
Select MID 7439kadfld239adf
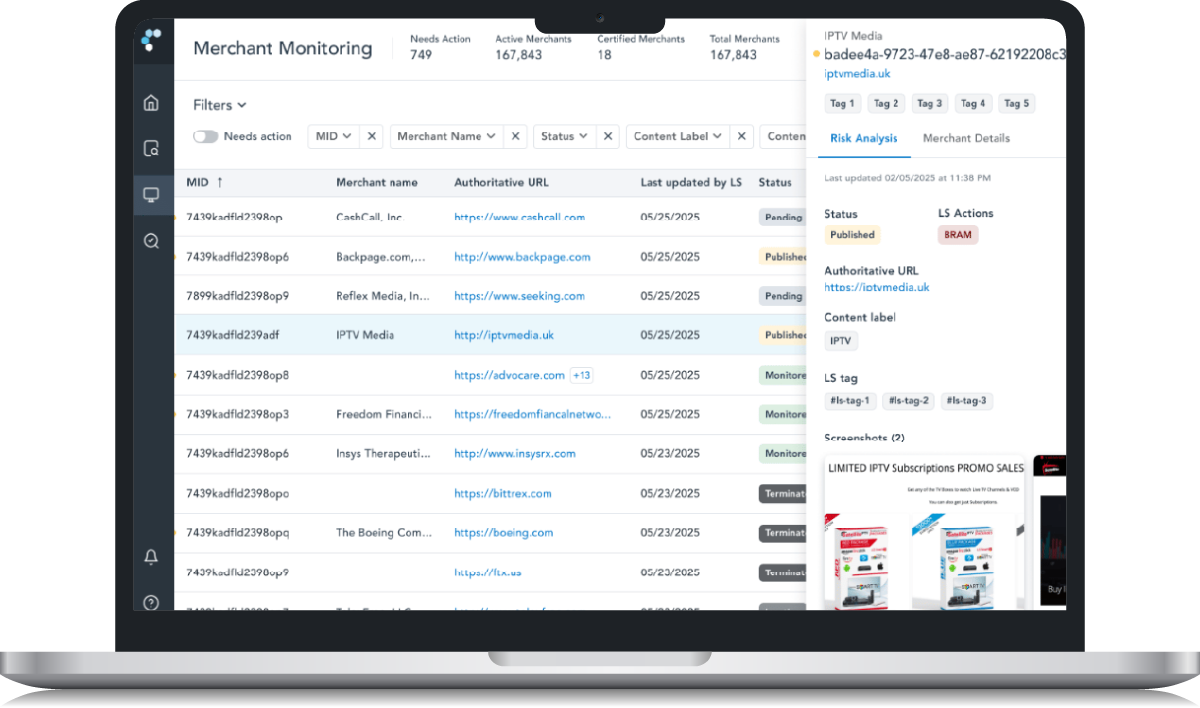point(232,335)
